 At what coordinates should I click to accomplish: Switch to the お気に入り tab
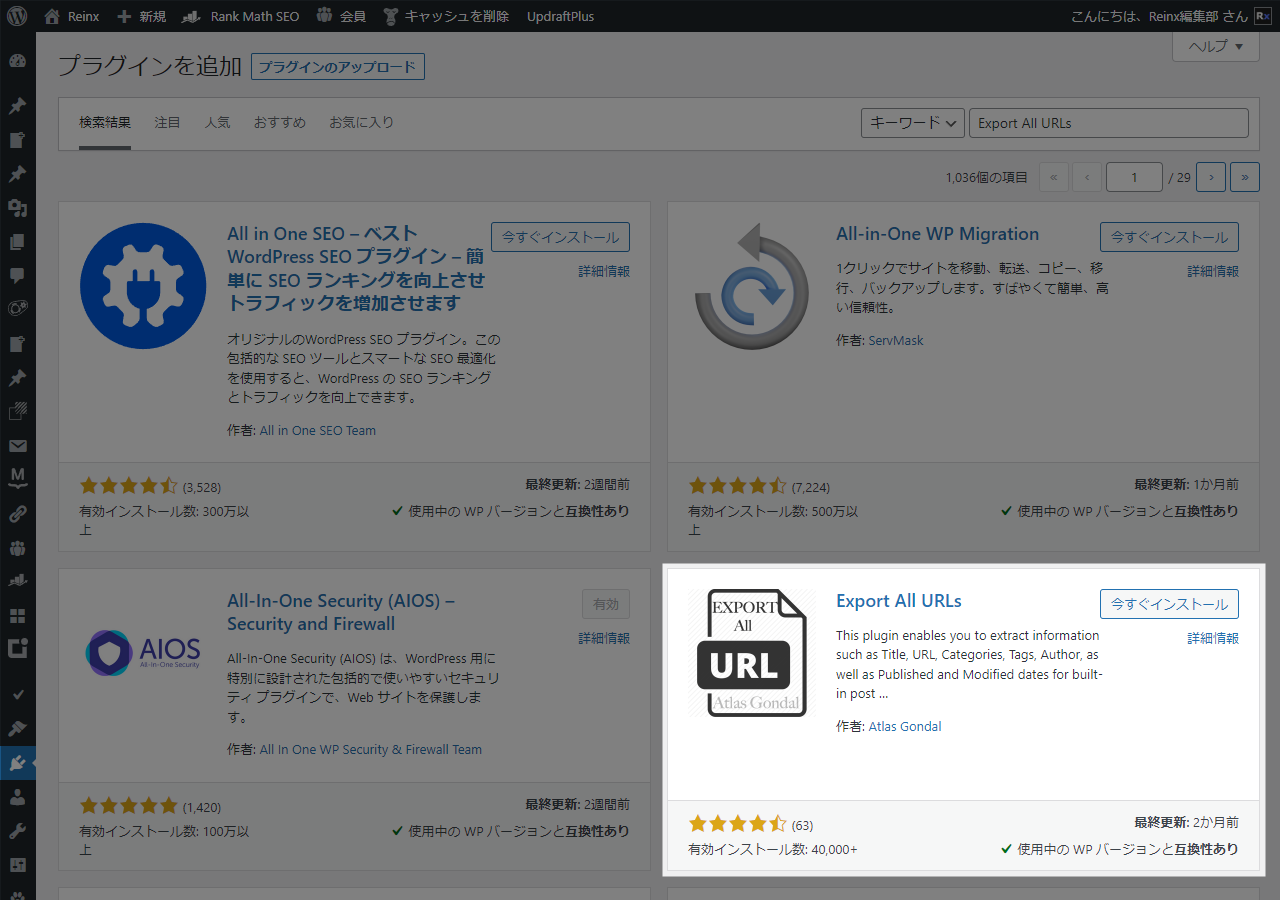click(362, 122)
